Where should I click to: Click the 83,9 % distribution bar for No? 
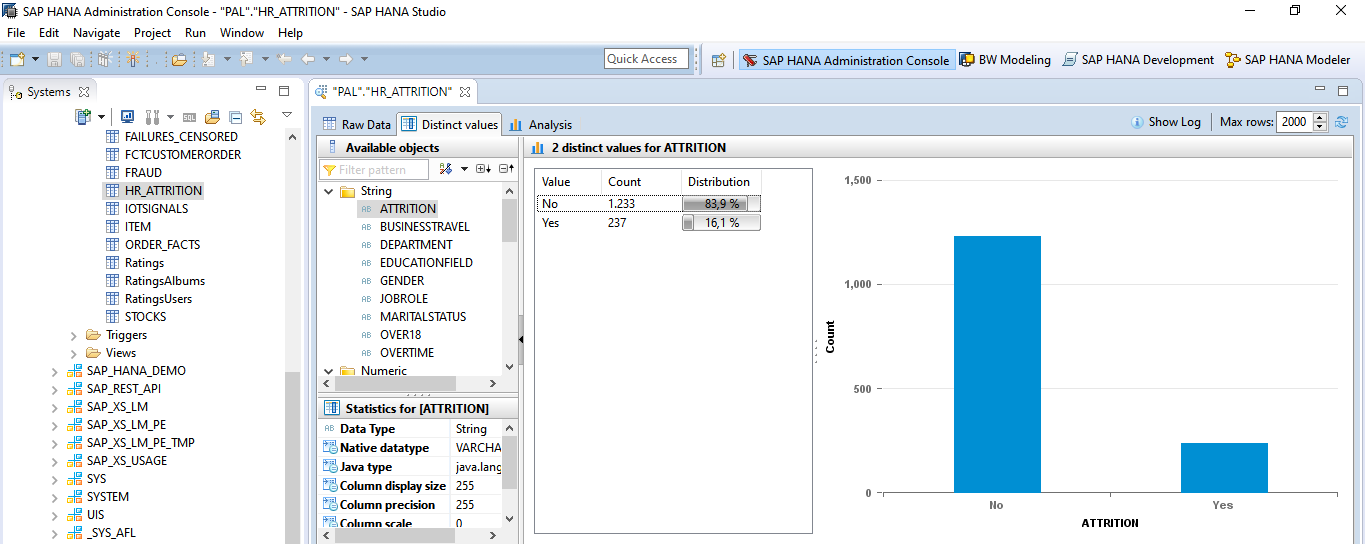point(721,204)
